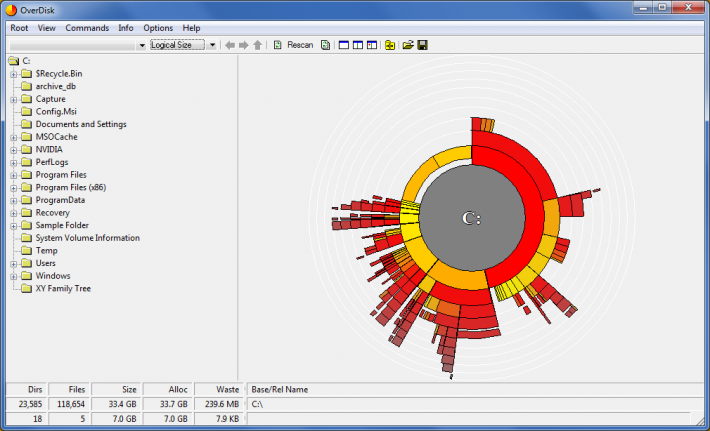This screenshot has height=431, width=710.
Task: Open the Info menu
Action: pyautogui.click(x=126, y=28)
